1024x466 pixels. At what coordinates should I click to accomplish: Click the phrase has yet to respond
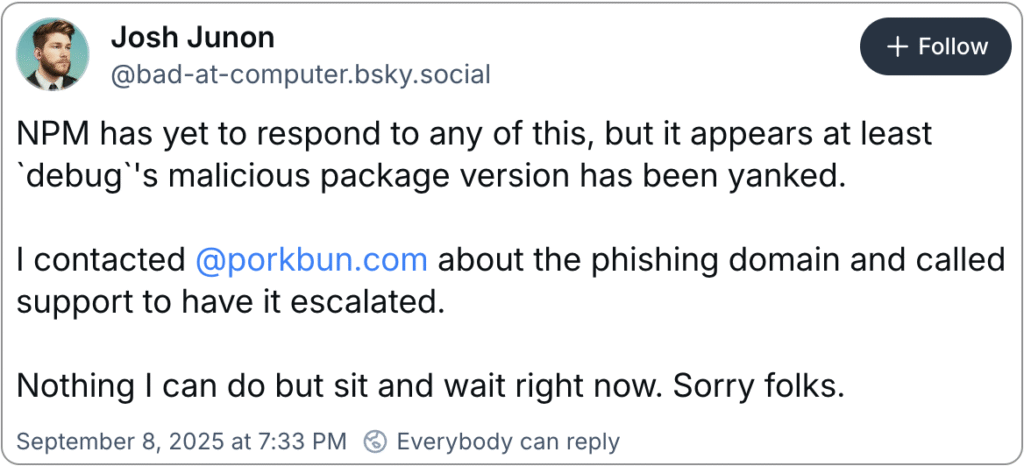click(228, 133)
